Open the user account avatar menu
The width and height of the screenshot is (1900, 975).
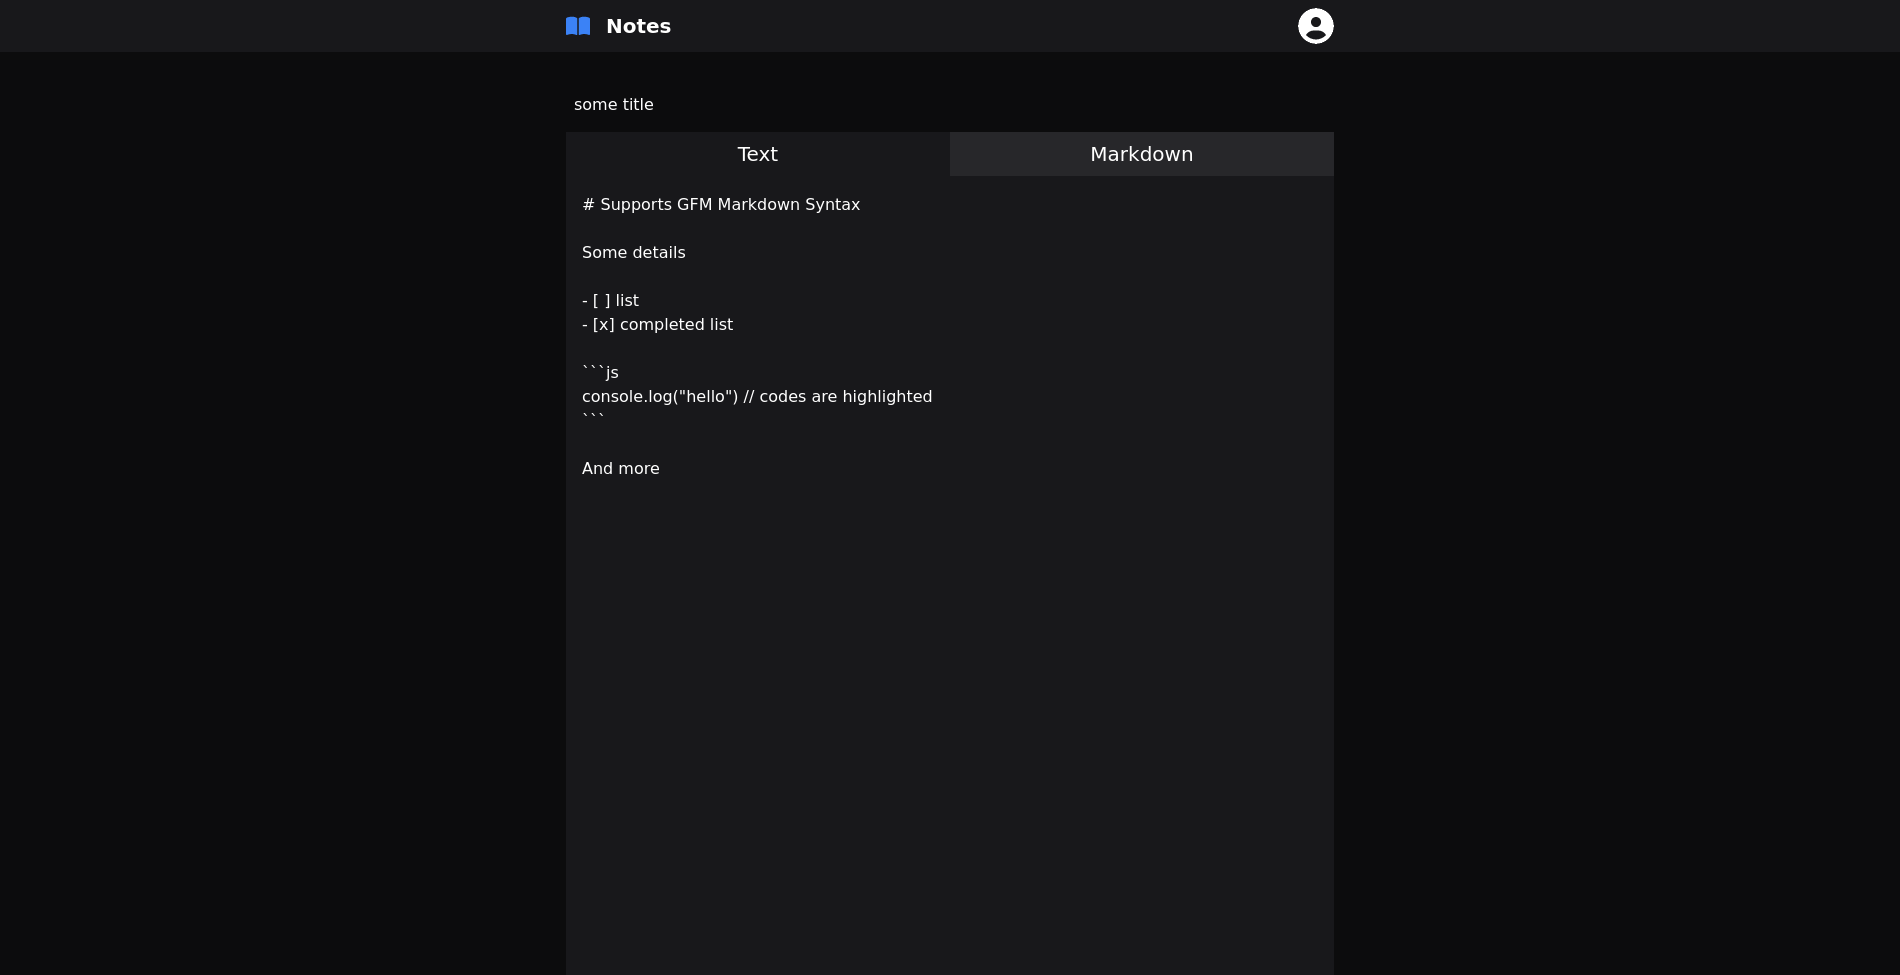tap(1315, 26)
